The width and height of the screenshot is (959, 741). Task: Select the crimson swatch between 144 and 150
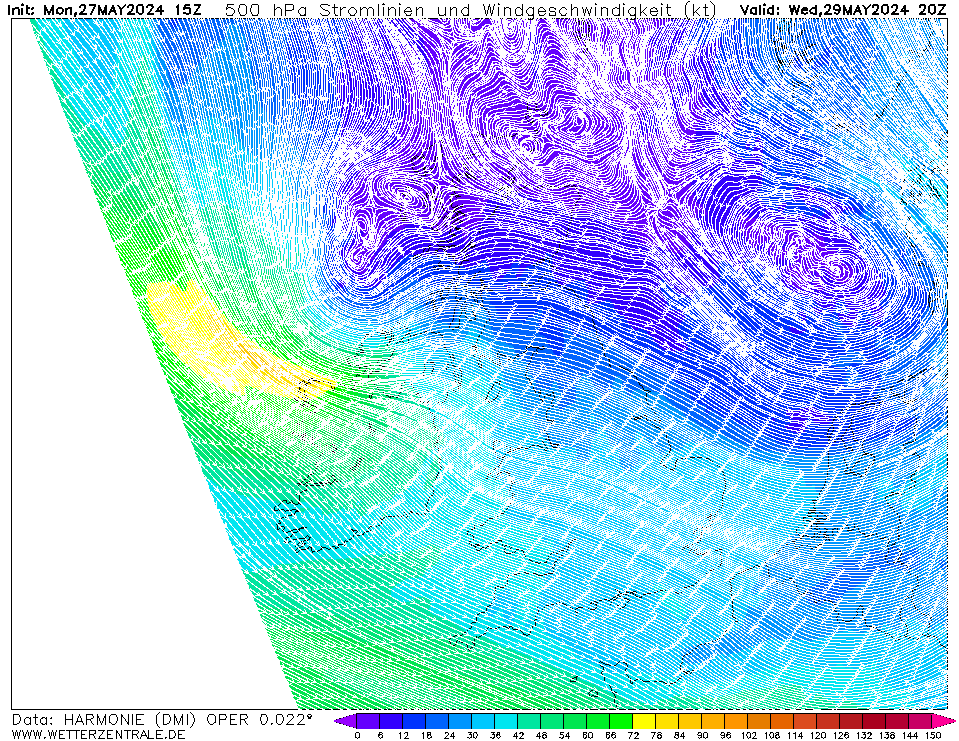[922, 721]
